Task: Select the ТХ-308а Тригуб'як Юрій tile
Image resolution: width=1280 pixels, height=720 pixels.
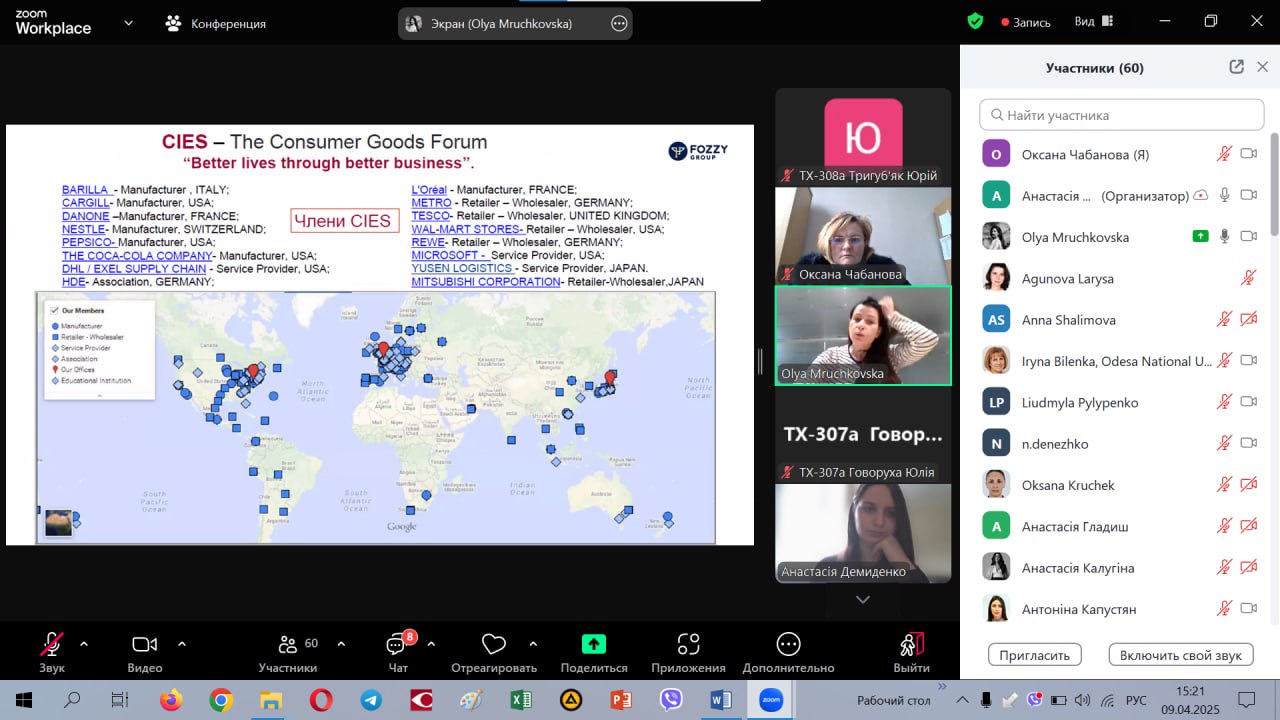Action: [863, 137]
